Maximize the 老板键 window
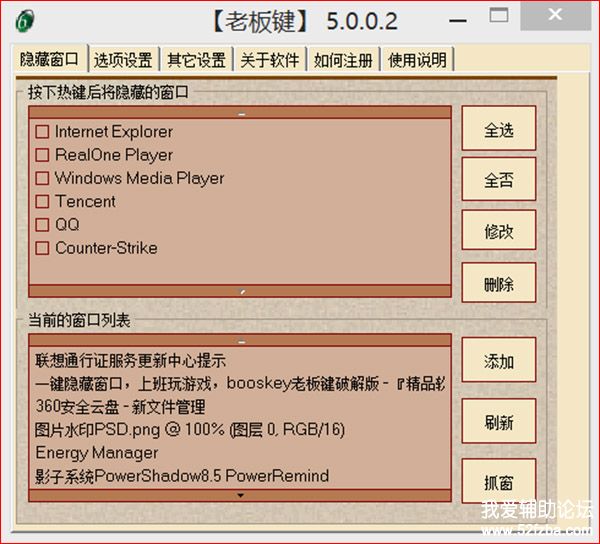 pyautogui.click(x=499, y=15)
